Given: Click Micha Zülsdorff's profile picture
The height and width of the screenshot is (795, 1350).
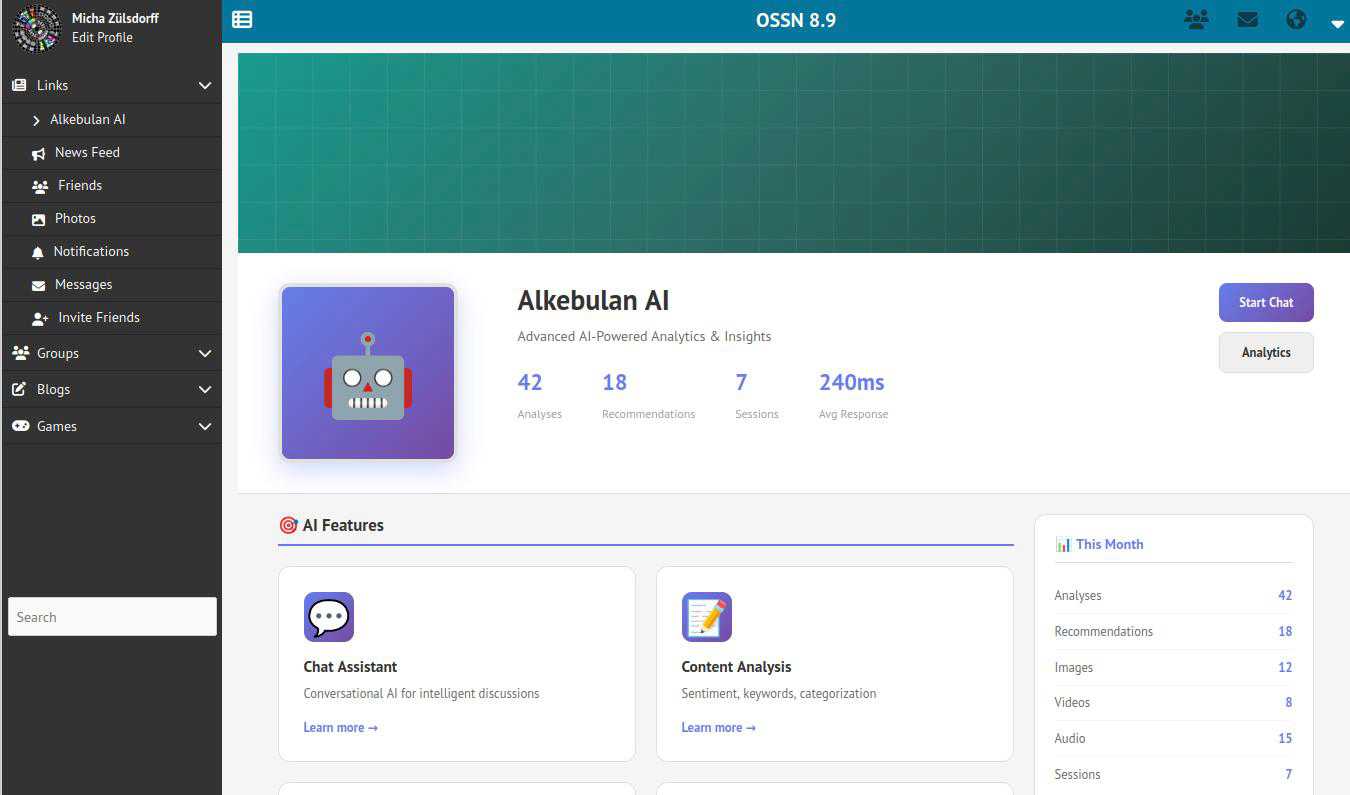Looking at the screenshot, I should 36,28.
